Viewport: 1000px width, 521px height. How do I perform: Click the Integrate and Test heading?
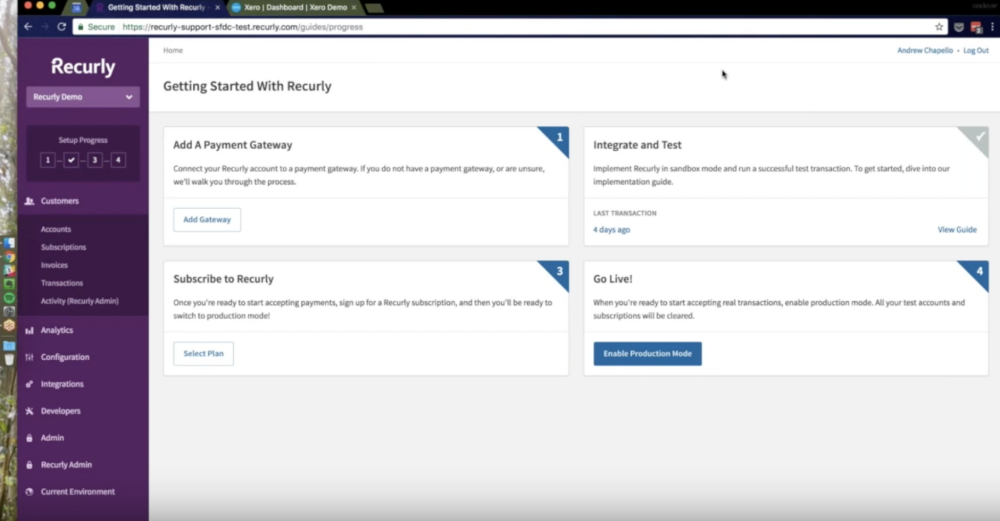(x=637, y=145)
